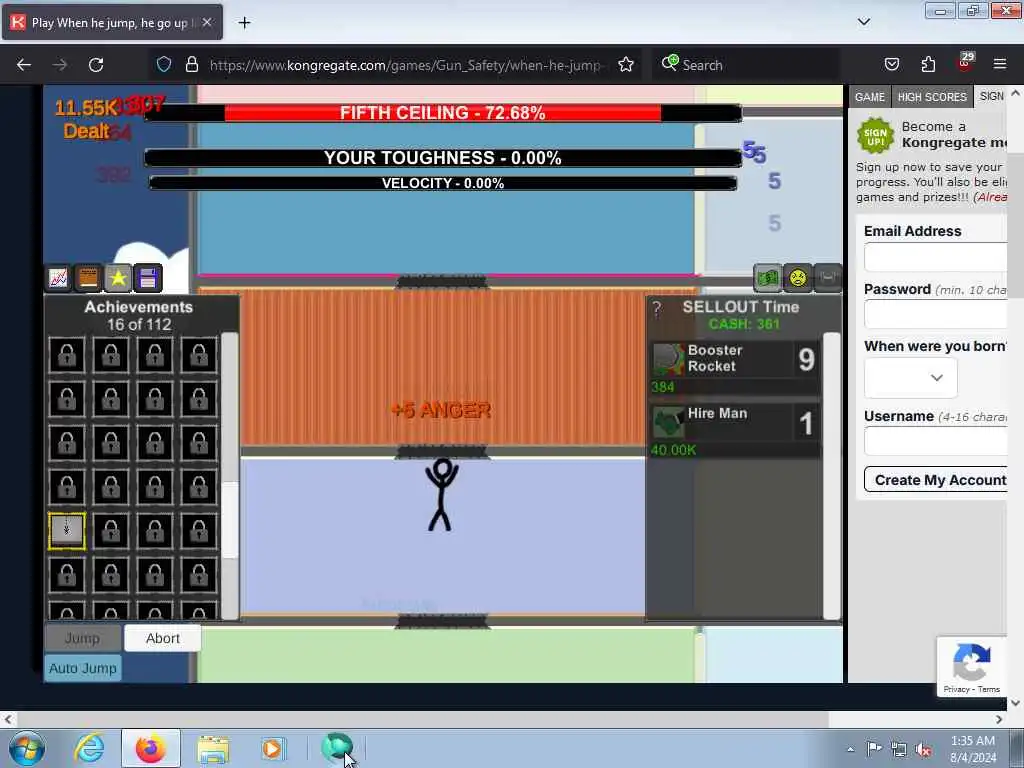Viewport: 1024px width, 768px height.
Task: Click the 'CASH: 361' text
Action: click(744, 324)
